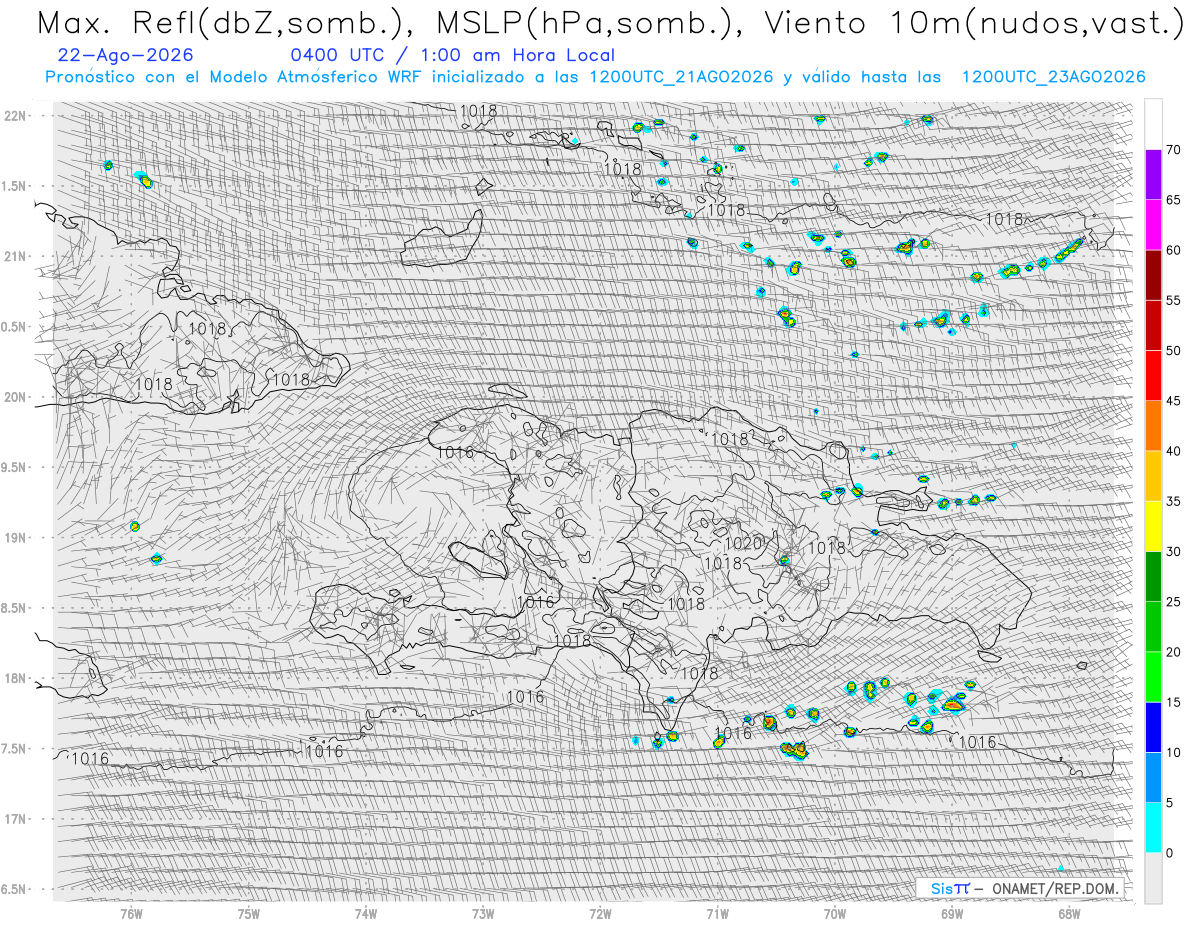Click the '72W' longitude axis label
1200x927 pixels.
point(600,914)
